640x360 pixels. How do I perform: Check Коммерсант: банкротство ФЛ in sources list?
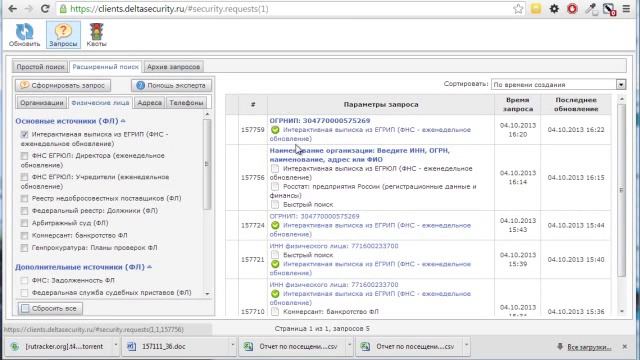24,236
